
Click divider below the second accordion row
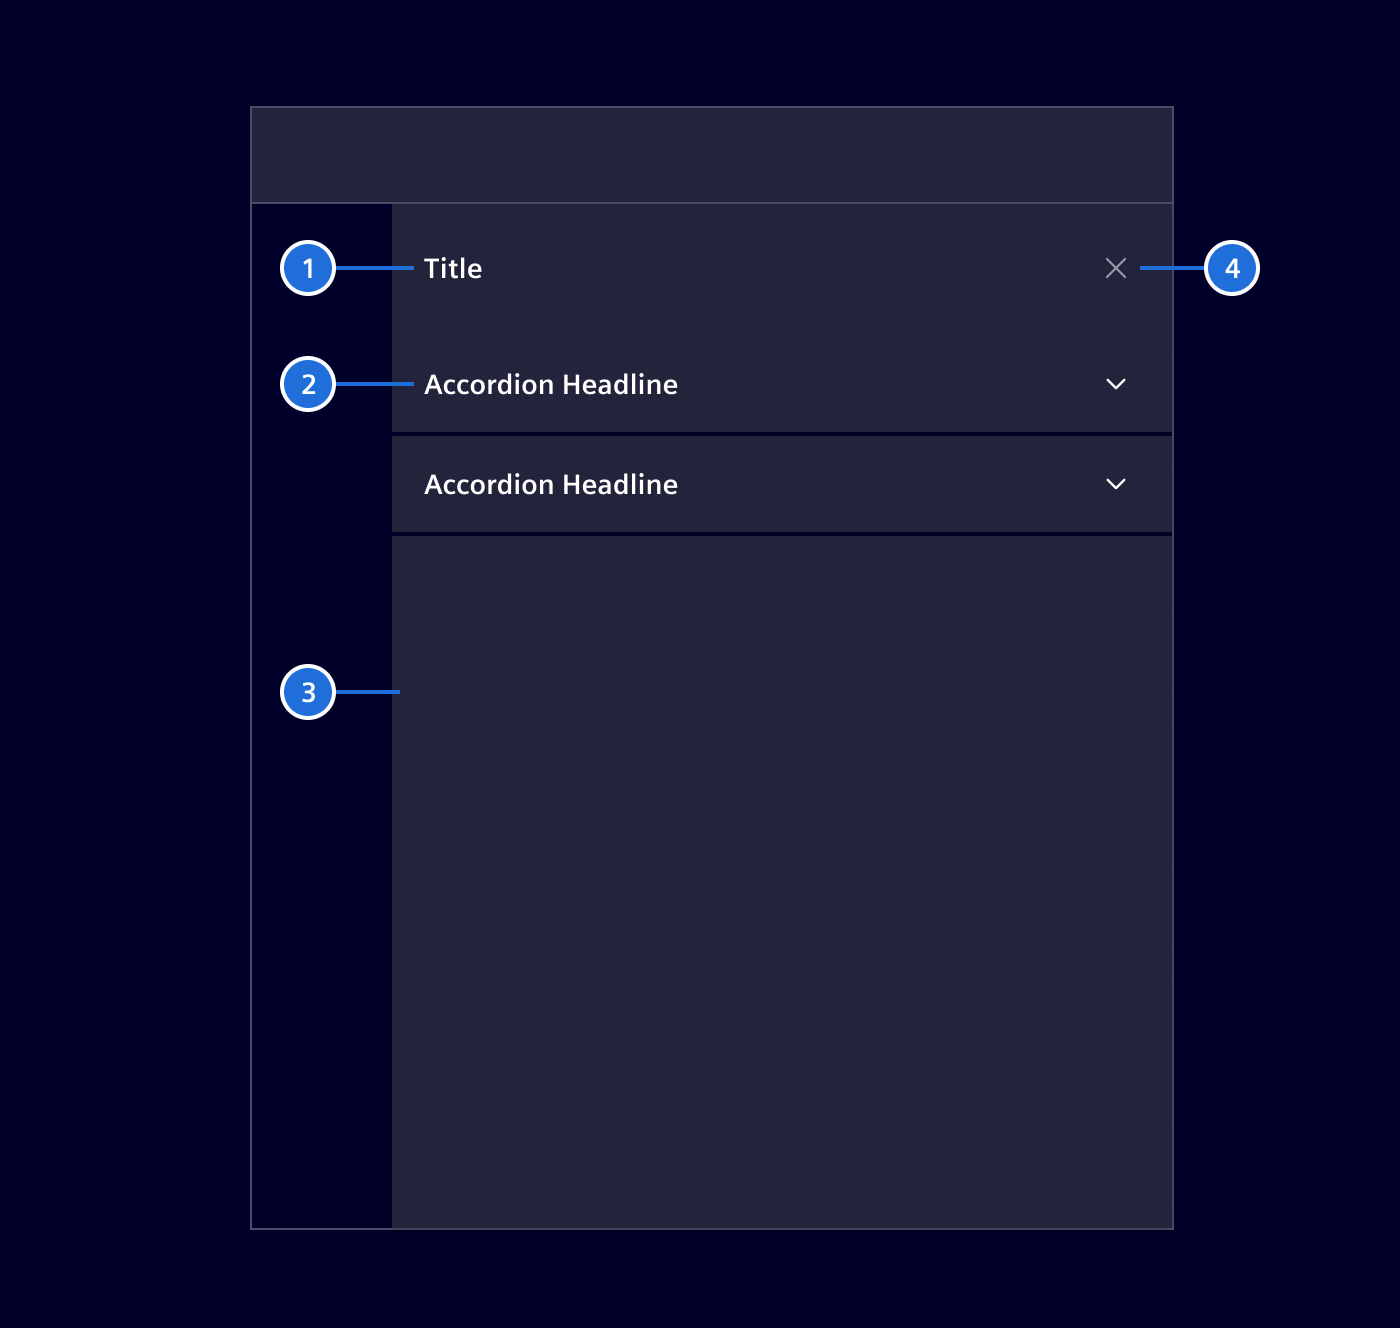point(782,534)
